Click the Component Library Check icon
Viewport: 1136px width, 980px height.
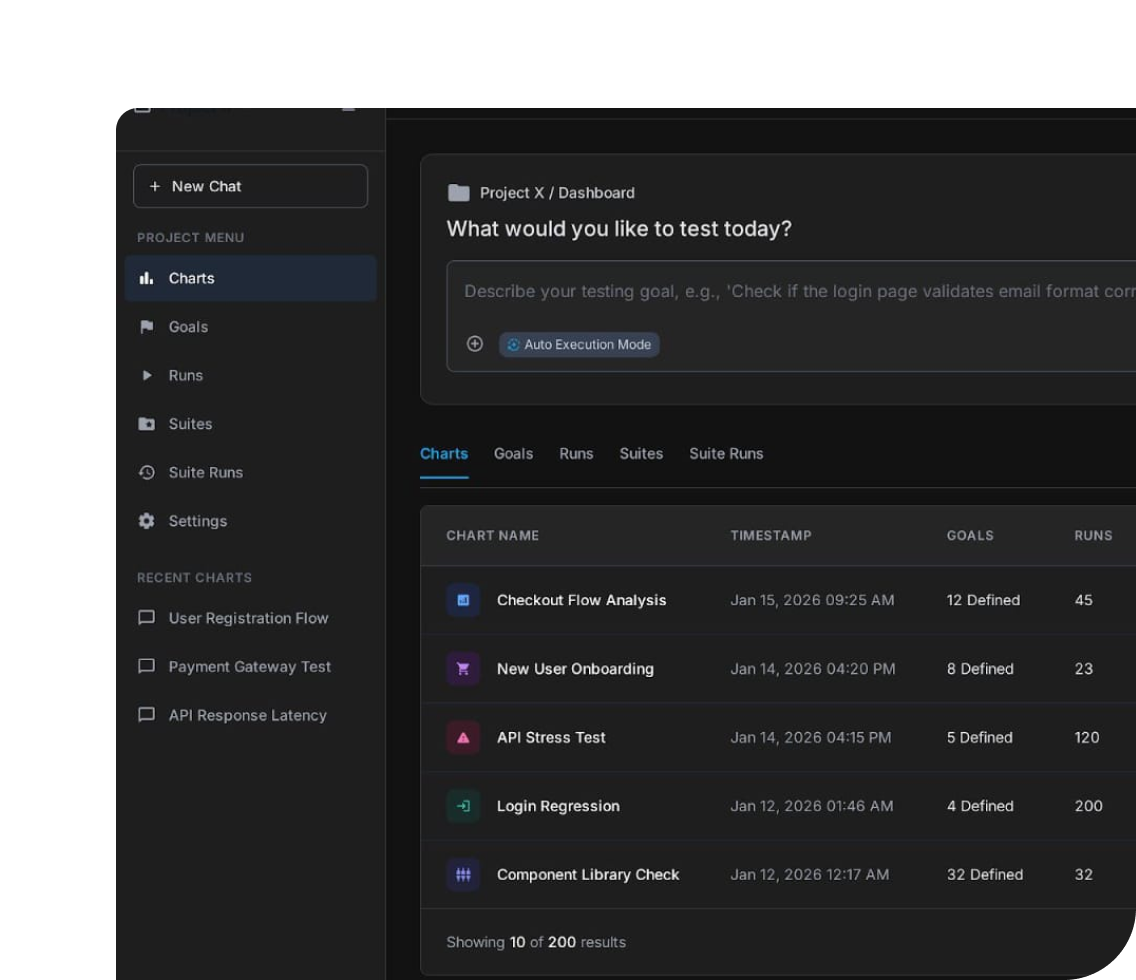click(463, 875)
